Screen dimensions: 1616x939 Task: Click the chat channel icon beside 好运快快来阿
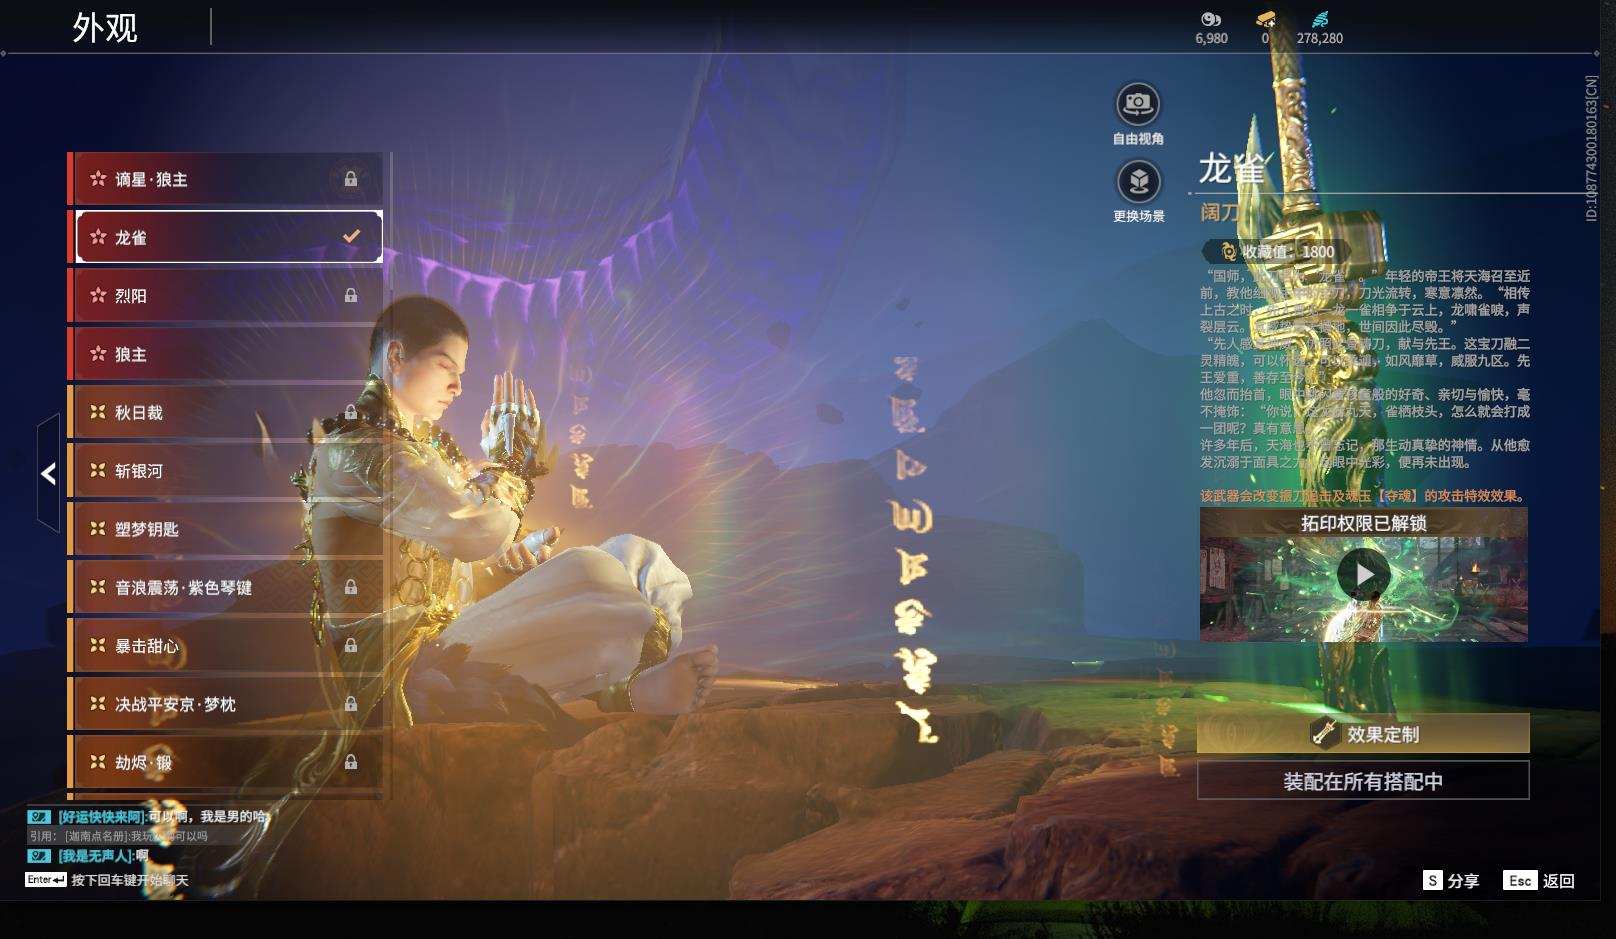click(39, 817)
